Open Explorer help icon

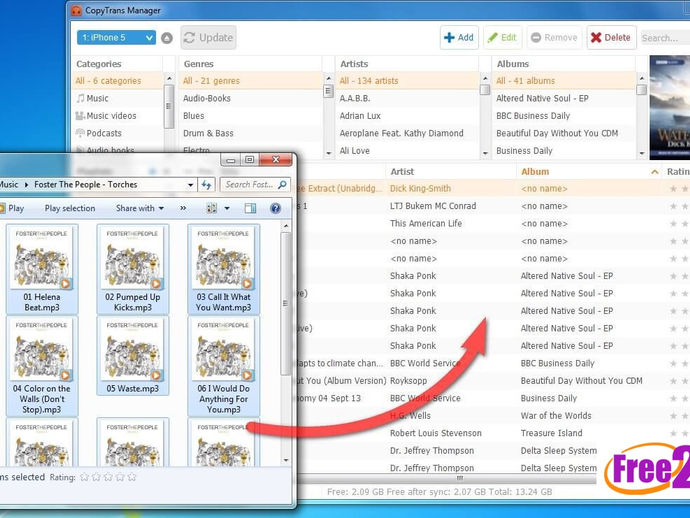click(x=275, y=208)
